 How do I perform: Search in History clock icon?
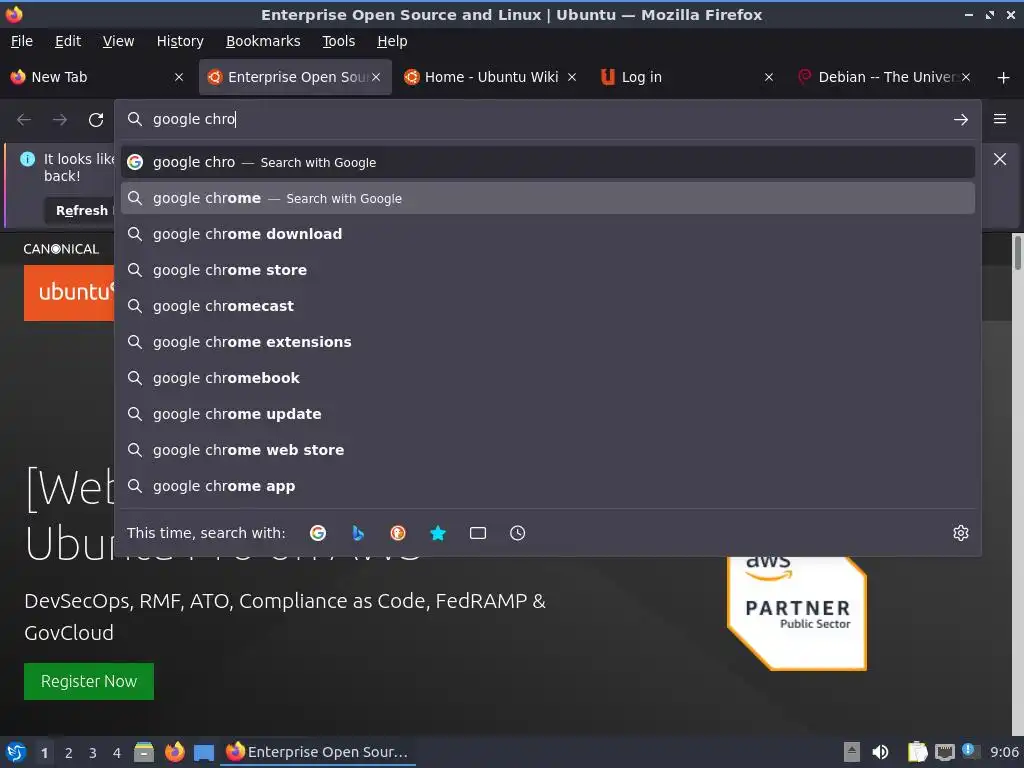point(517,533)
